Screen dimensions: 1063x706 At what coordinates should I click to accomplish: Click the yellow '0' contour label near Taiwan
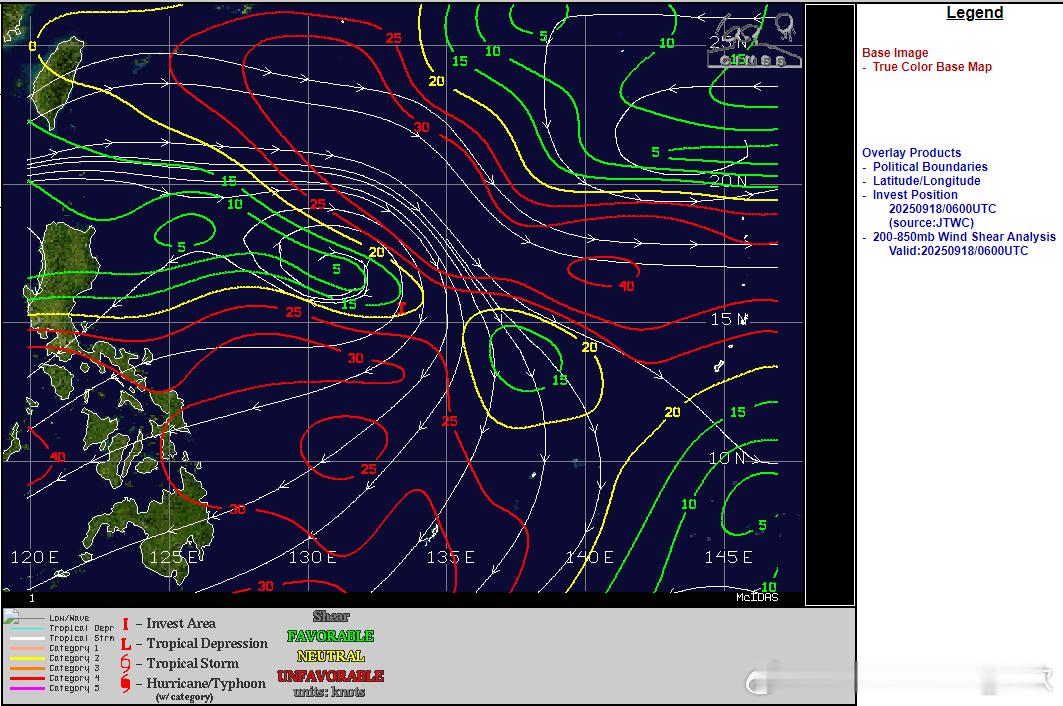click(x=33, y=46)
